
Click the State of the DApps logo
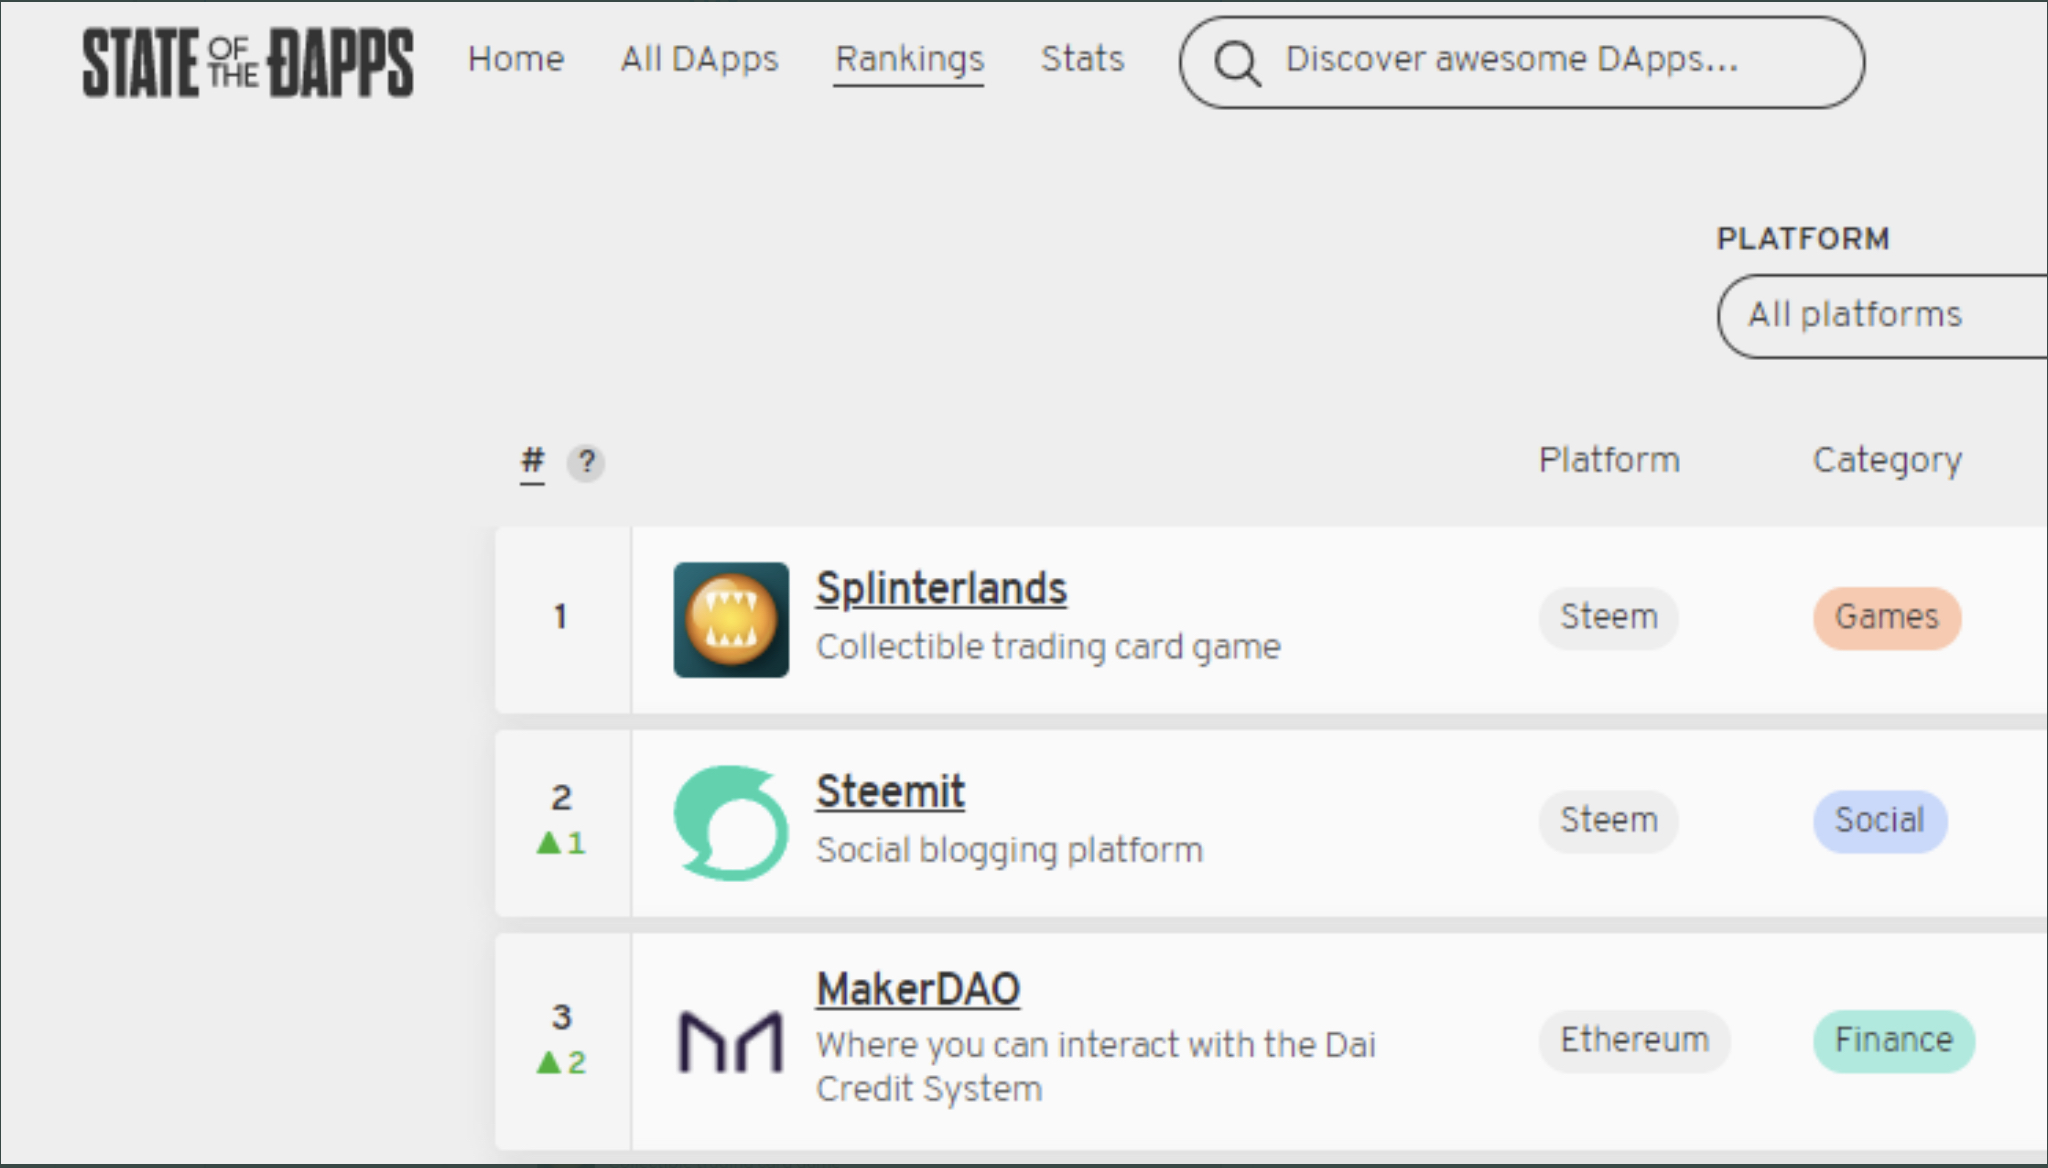(x=247, y=62)
